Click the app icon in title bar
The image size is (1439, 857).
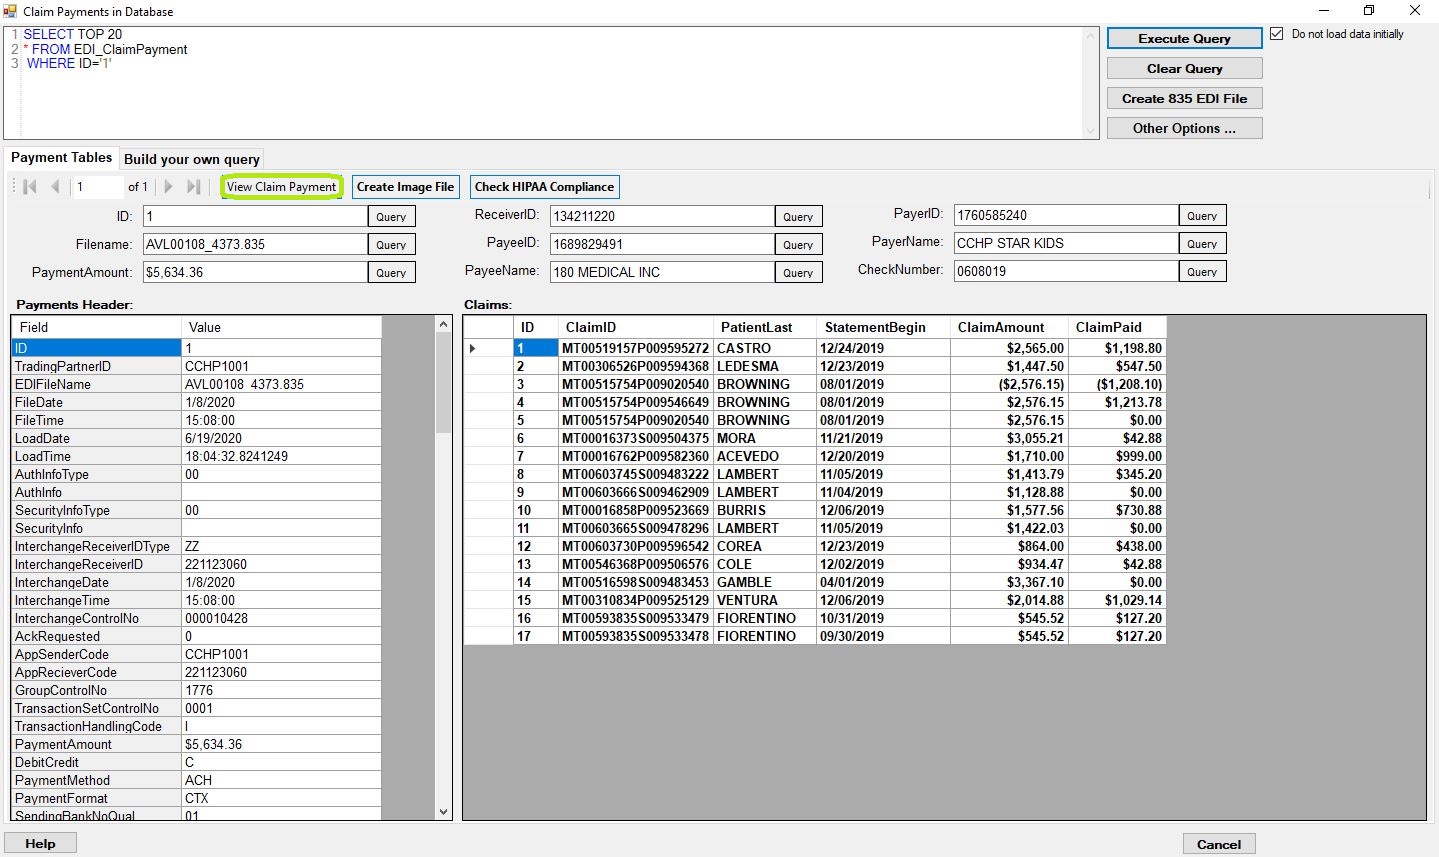10,11
